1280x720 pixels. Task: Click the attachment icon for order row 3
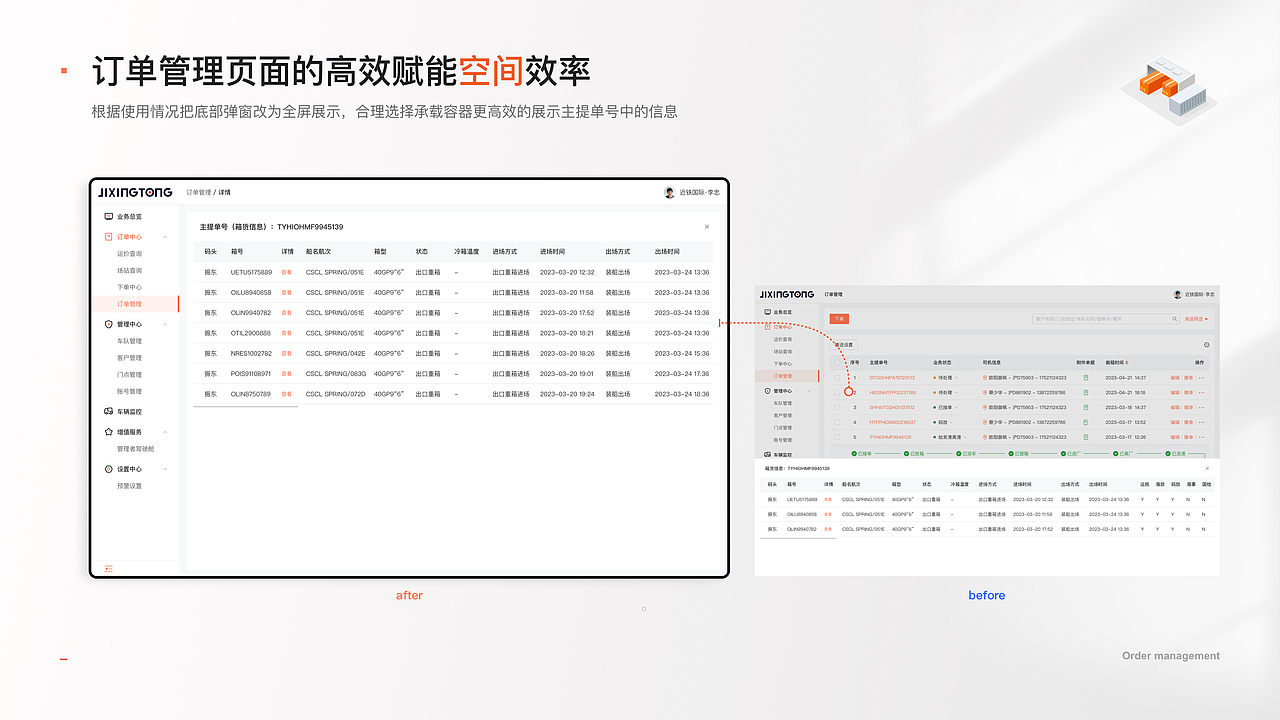(1086, 407)
